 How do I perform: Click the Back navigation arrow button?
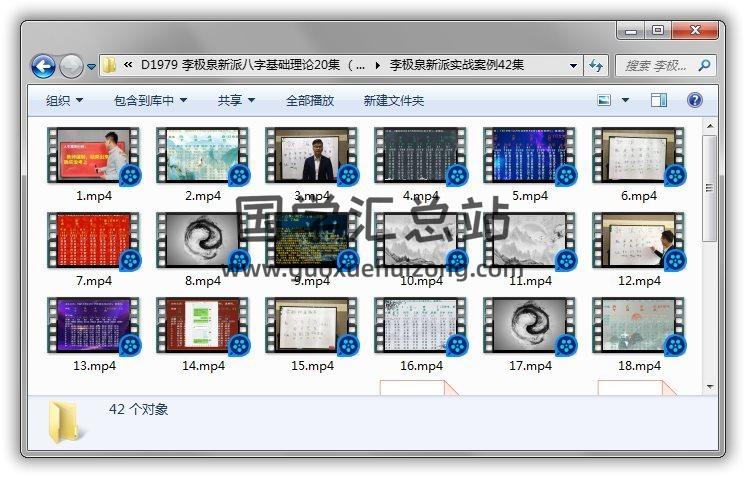[43, 67]
